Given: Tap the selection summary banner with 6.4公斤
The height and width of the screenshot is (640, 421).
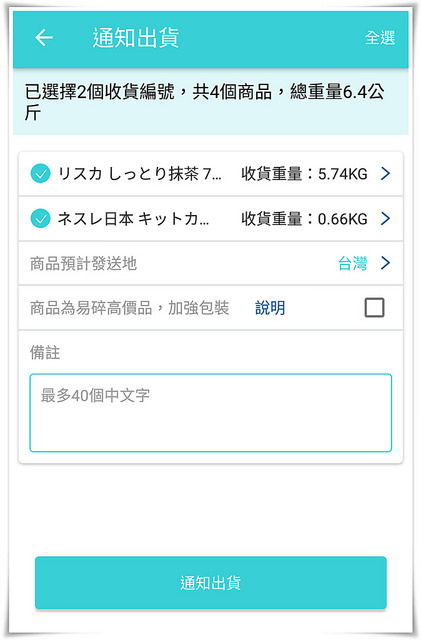Looking at the screenshot, I should point(211,102).
